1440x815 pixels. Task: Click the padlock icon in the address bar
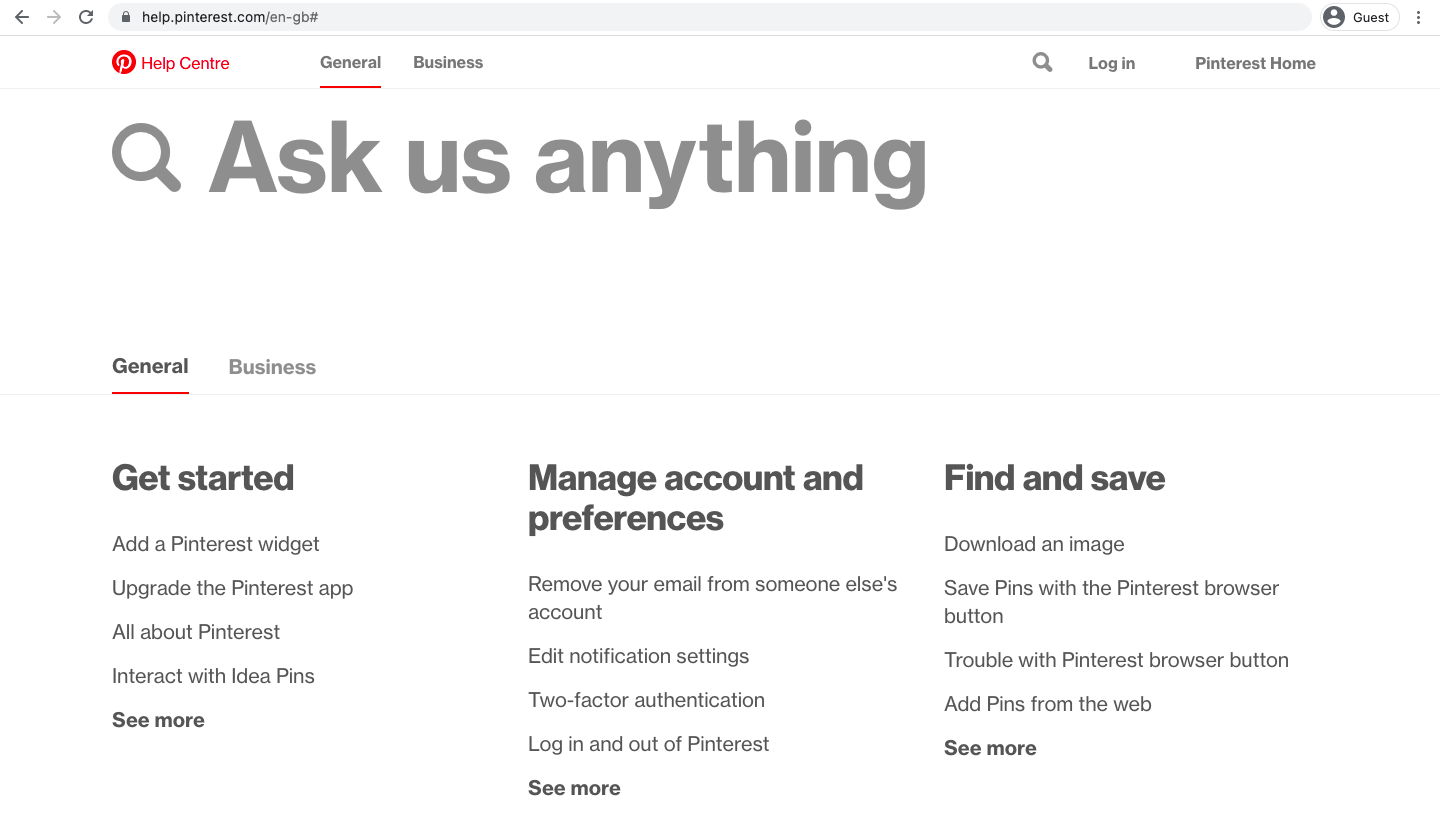[x=125, y=16]
